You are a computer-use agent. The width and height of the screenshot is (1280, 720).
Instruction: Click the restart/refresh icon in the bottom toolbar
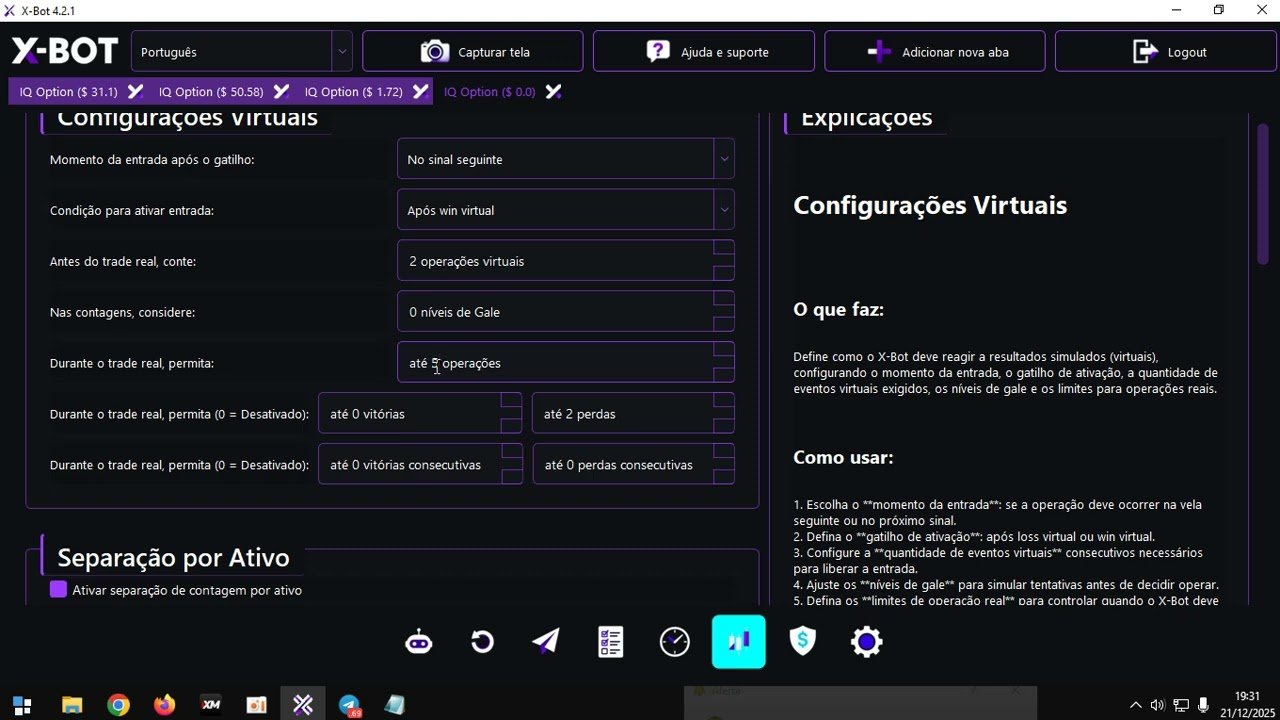tap(482, 641)
